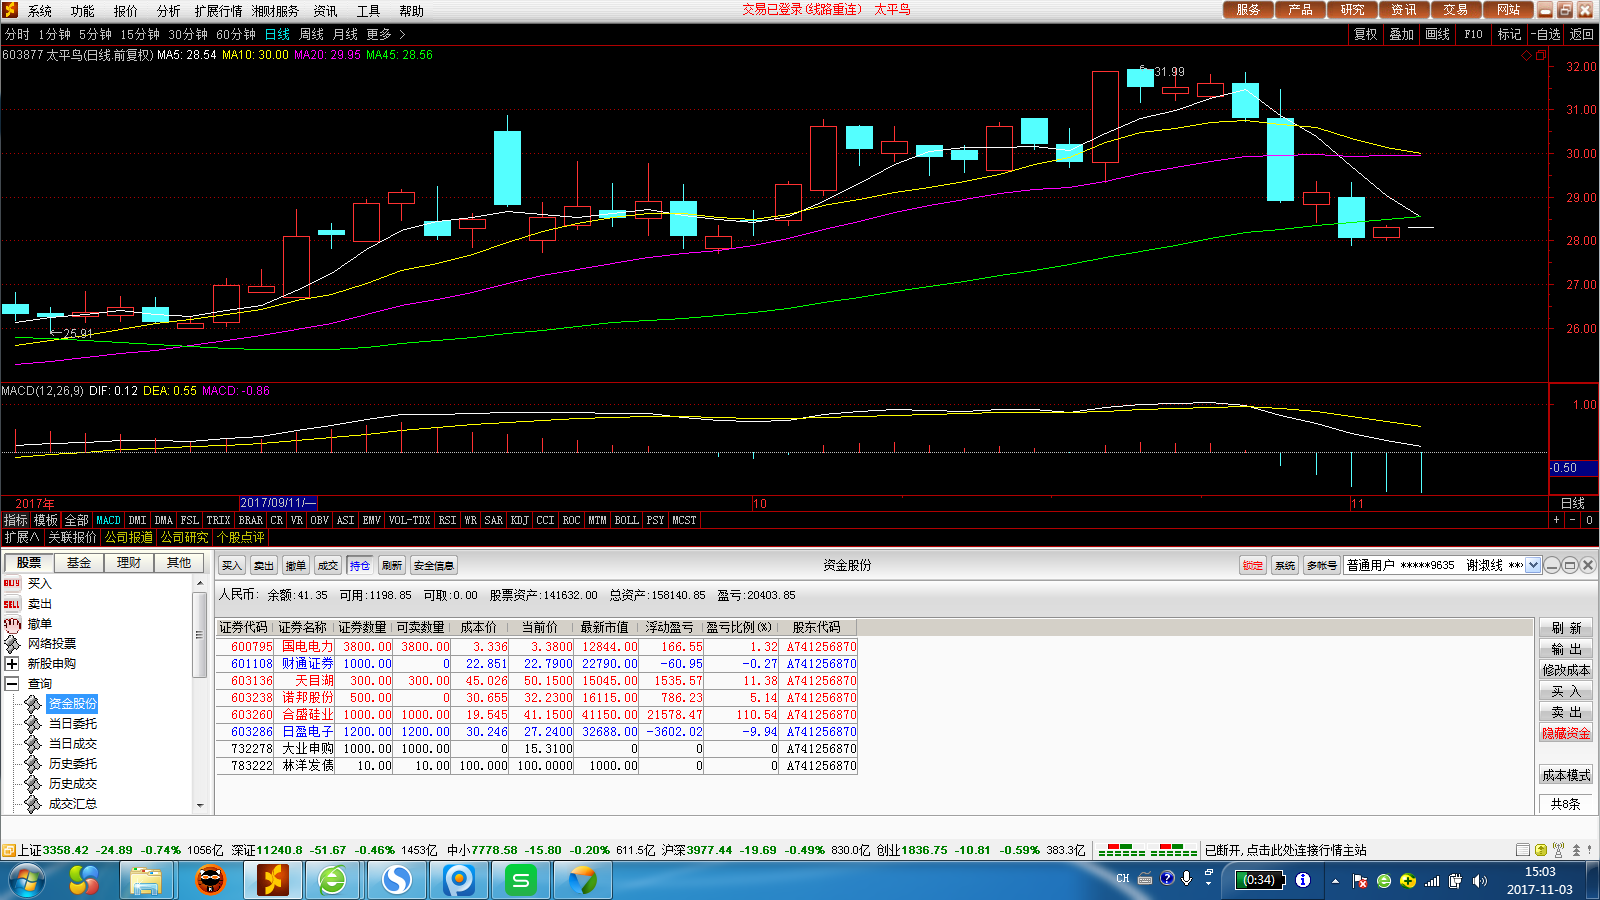The width and height of the screenshot is (1600, 900).
Task: Select the BOLL indicator tab
Action: tap(626, 520)
